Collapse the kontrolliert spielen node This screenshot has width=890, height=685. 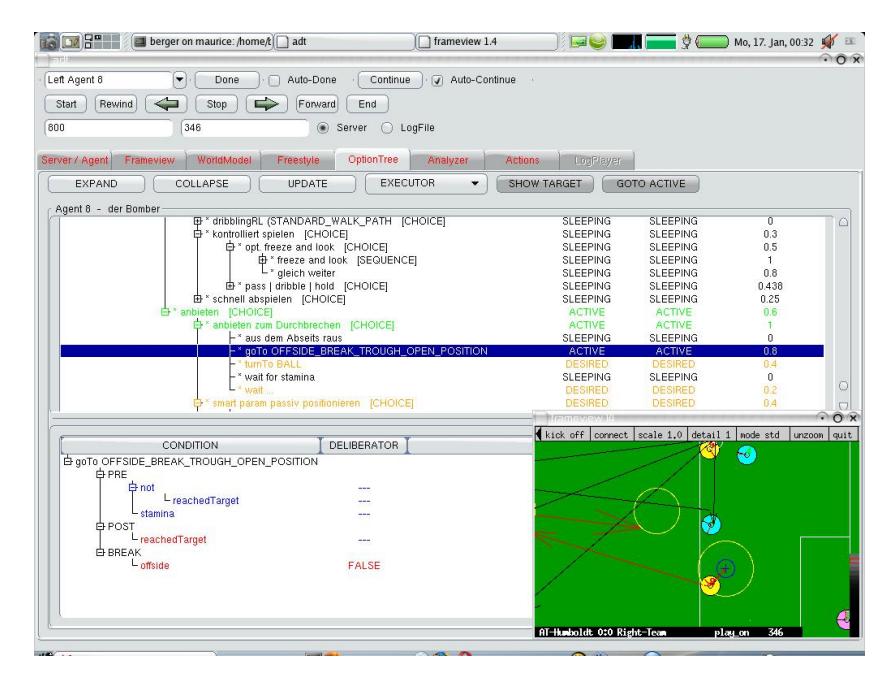click(198, 234)
